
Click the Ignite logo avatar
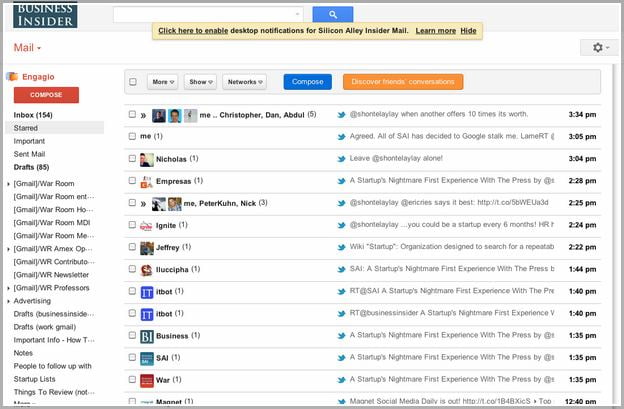coord(146,226)
